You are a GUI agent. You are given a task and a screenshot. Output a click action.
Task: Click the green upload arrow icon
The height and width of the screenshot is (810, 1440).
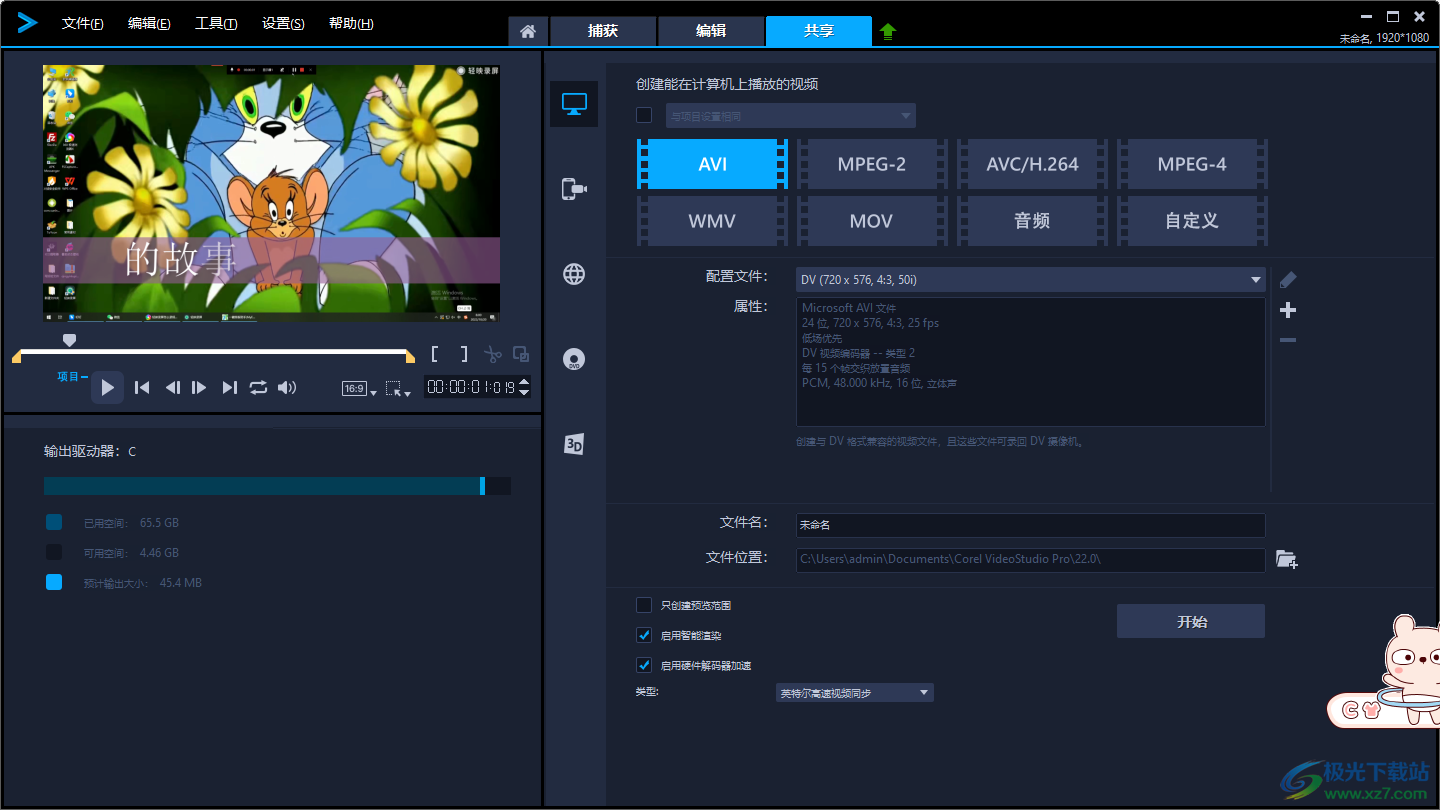[x=888, y=31]
